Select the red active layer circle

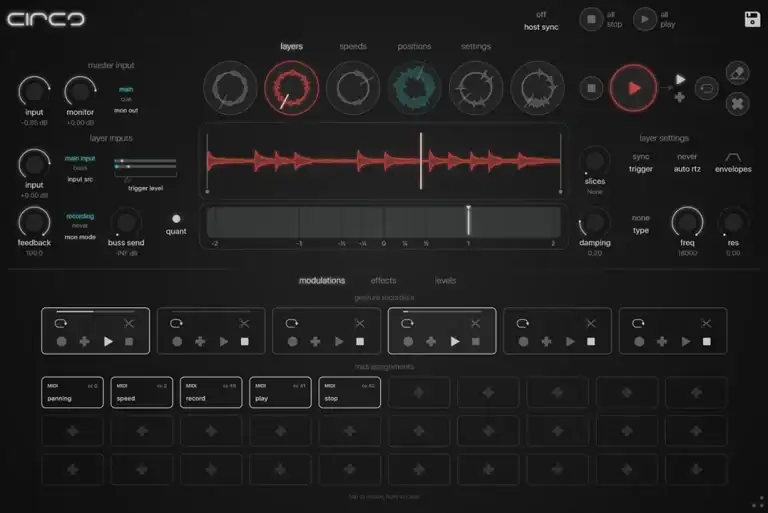point(291,88)
